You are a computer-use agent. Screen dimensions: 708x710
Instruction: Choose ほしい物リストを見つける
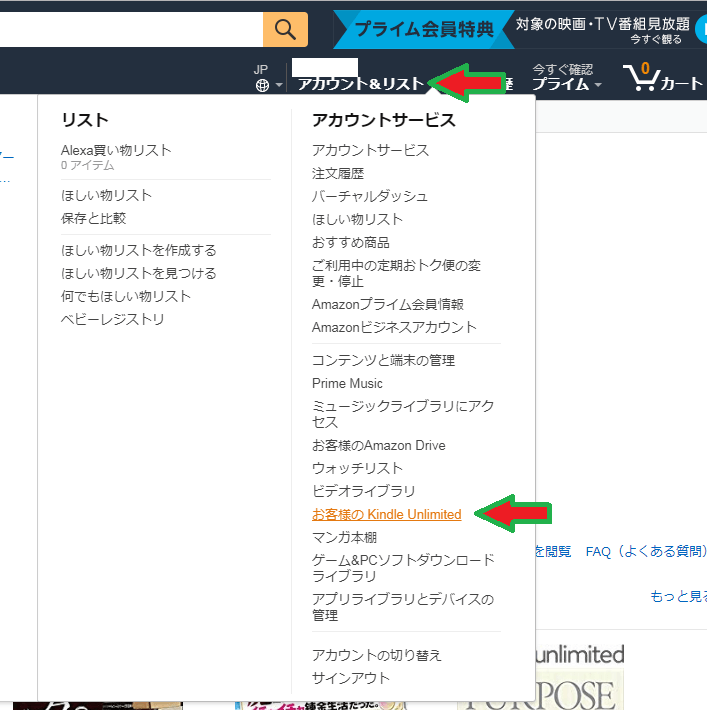(139, 273)
